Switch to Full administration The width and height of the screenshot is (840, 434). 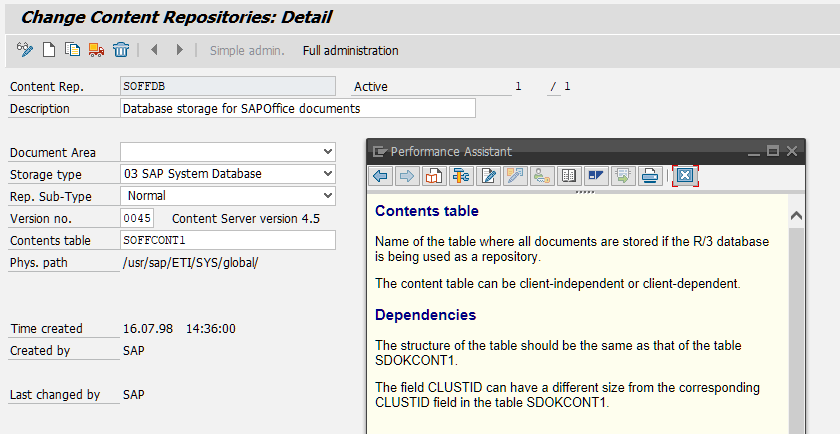(x=350, y=50)
